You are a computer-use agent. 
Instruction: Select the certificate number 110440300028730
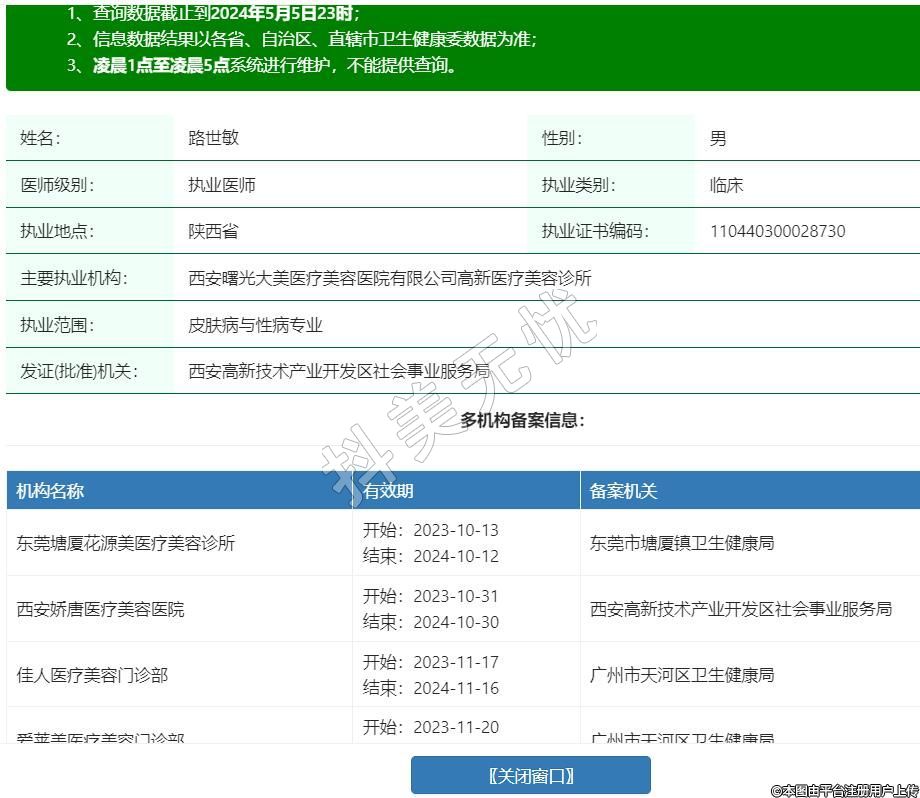point(777,231)
